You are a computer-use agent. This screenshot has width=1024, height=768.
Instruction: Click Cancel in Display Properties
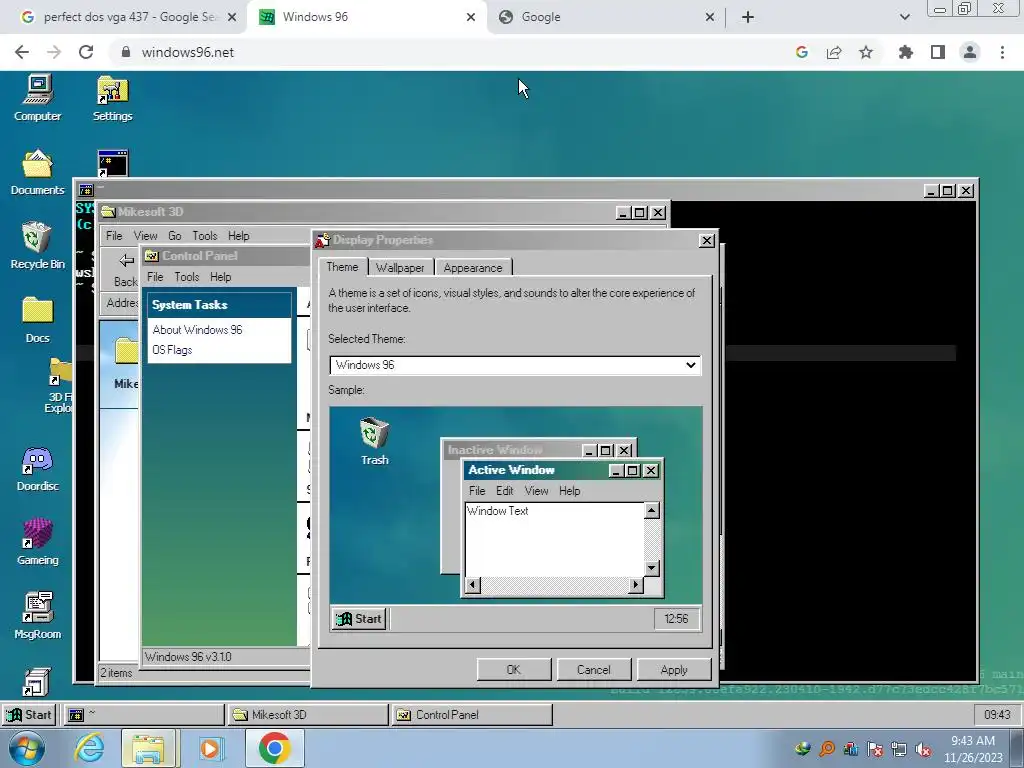click(594, 669)
